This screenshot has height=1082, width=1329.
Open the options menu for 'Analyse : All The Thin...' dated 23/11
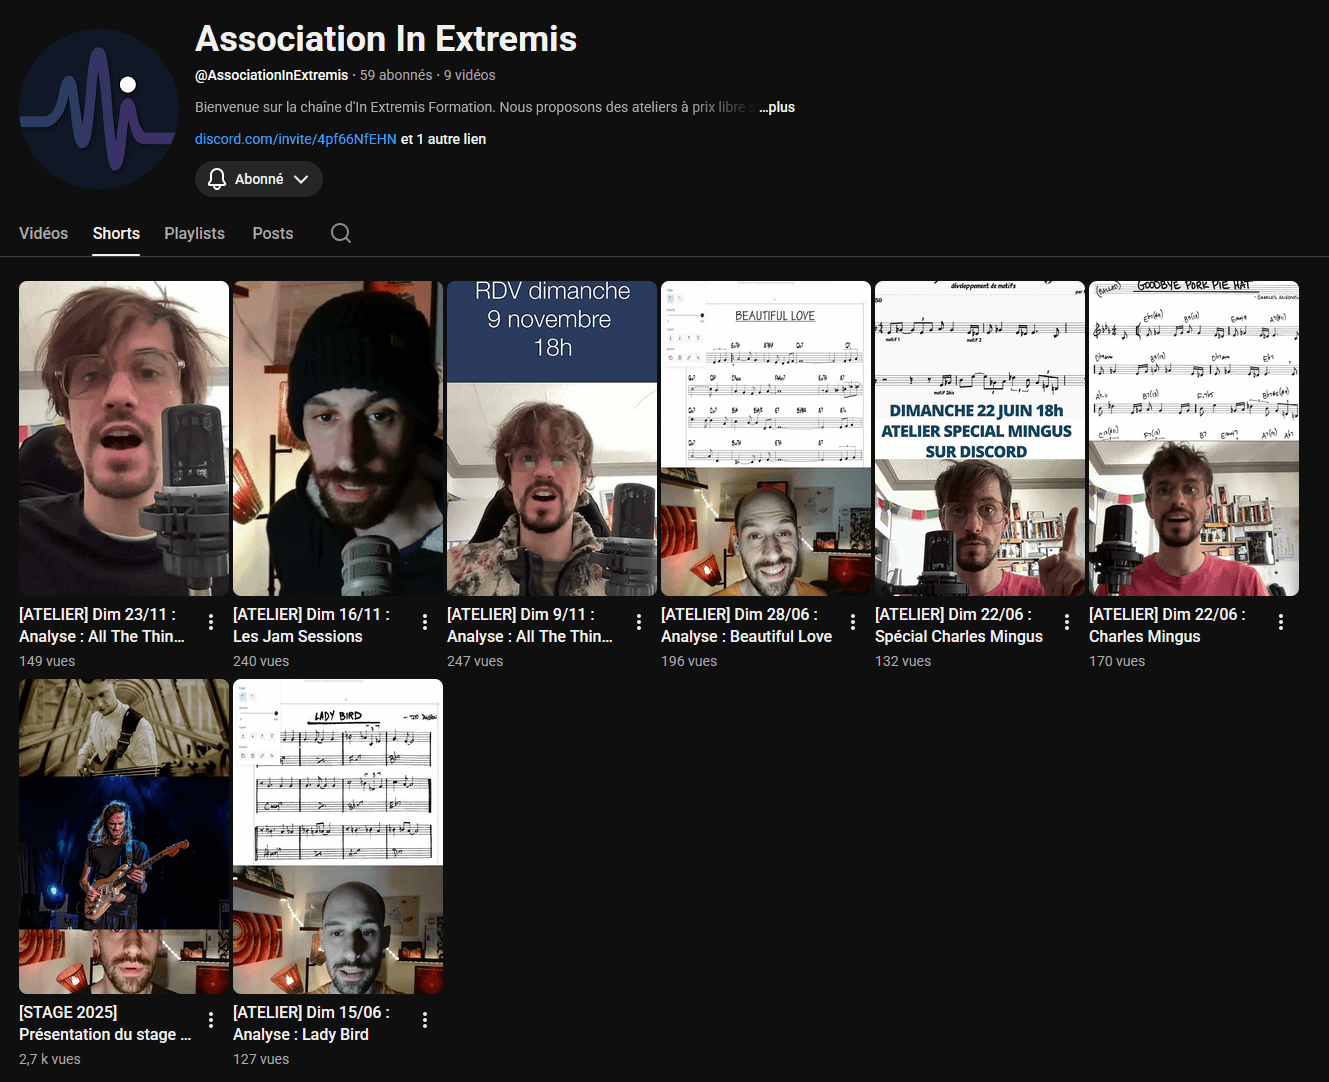(210, 621)
